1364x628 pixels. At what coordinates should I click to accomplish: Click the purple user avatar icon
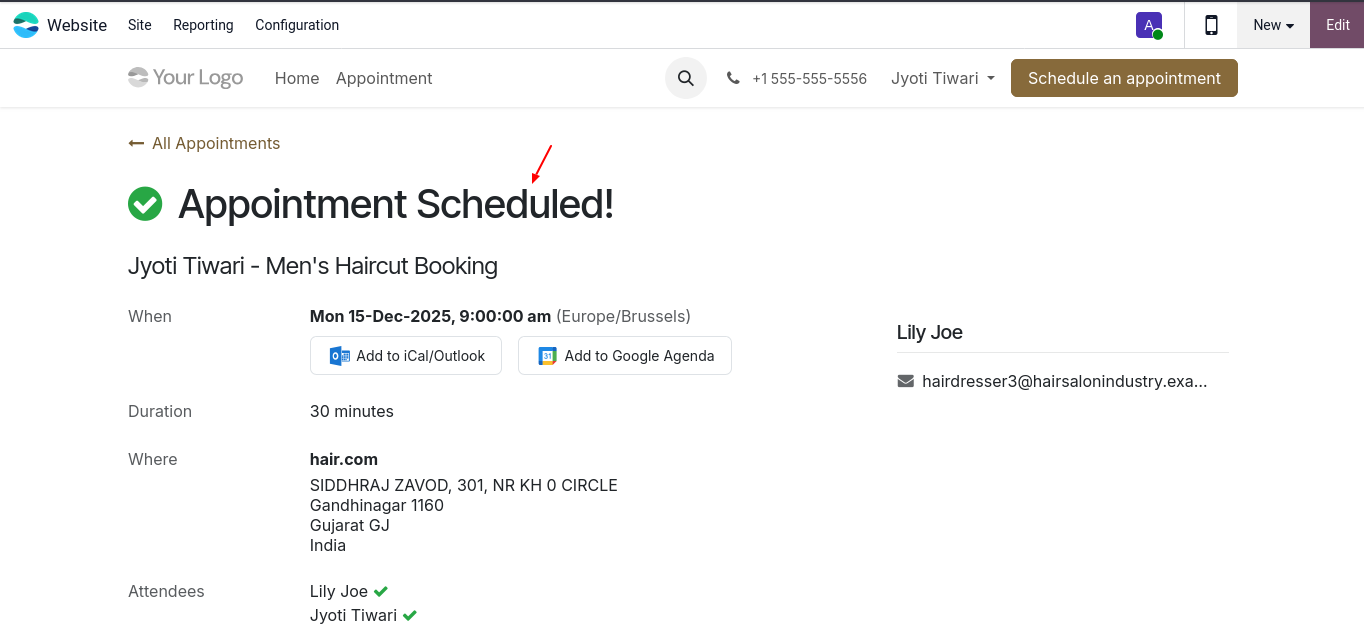1148,25
